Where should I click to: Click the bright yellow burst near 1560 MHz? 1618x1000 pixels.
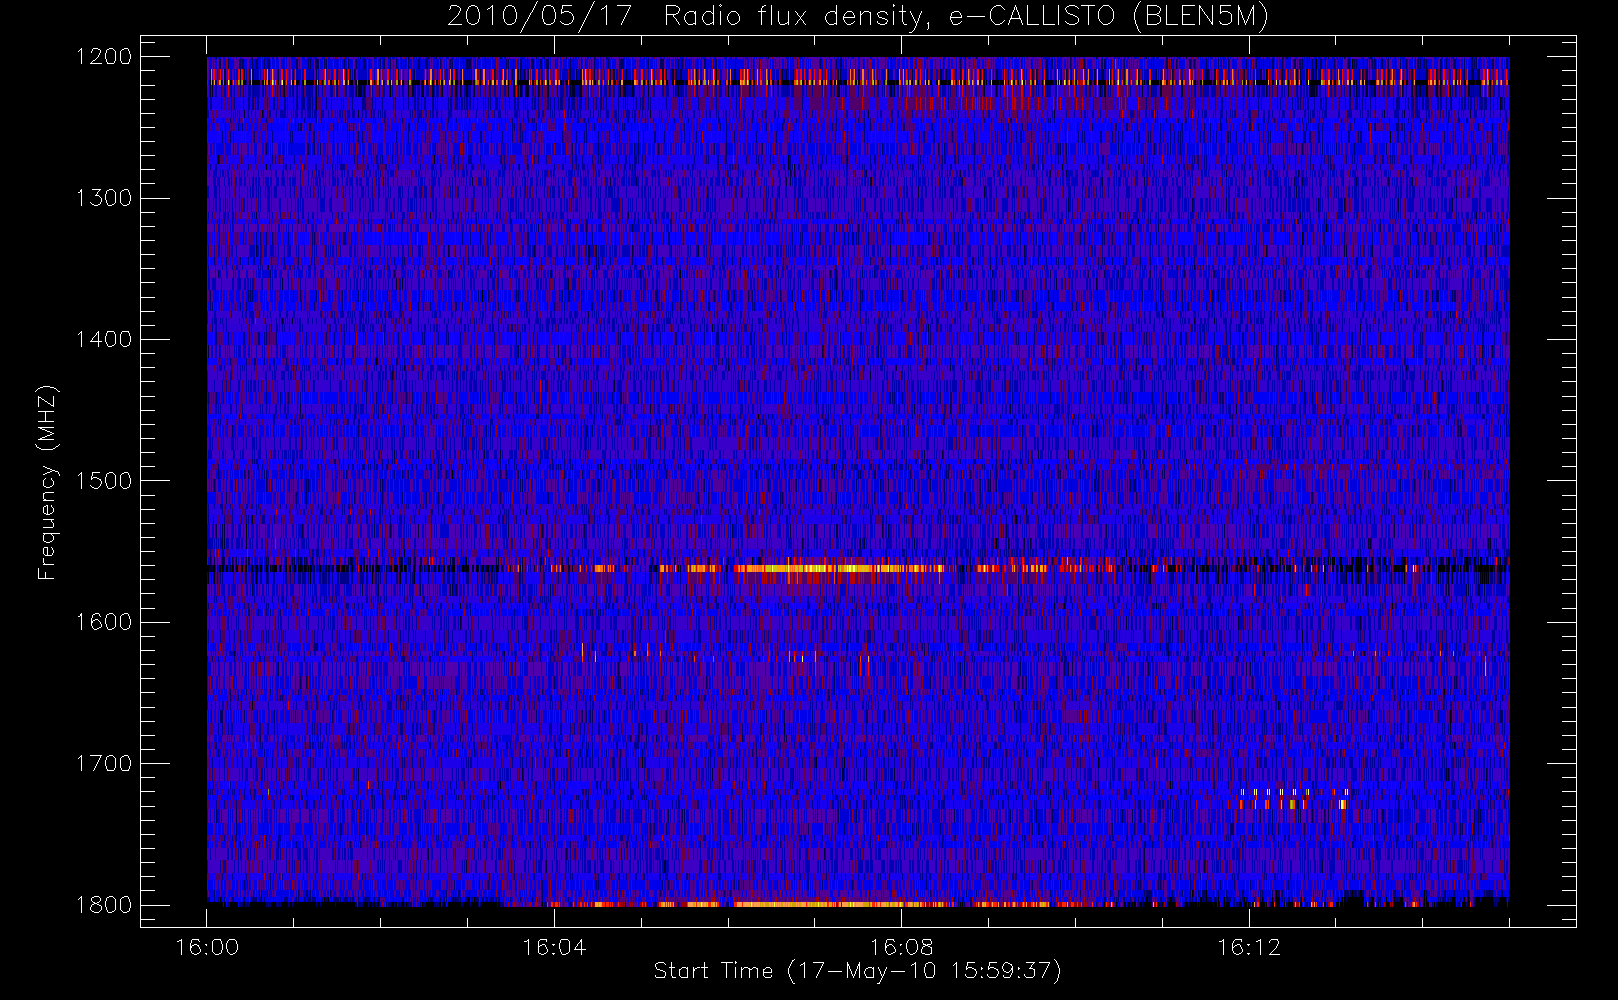point(838,568)
